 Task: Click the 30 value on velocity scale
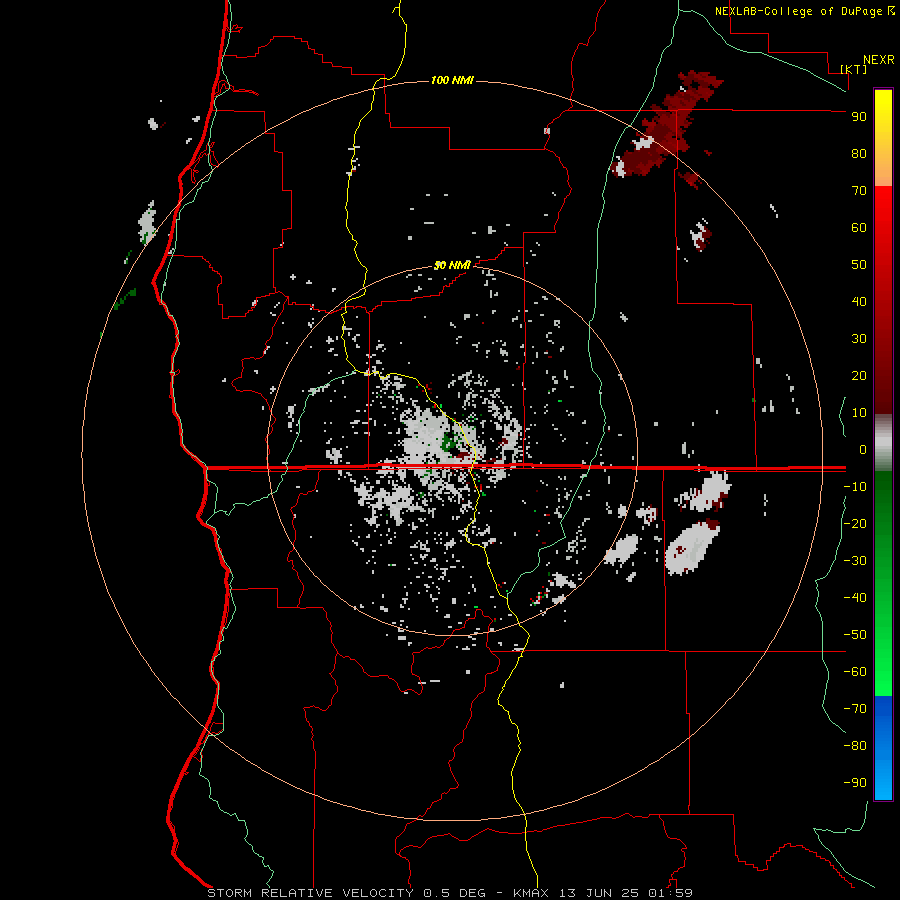point(859,339)
